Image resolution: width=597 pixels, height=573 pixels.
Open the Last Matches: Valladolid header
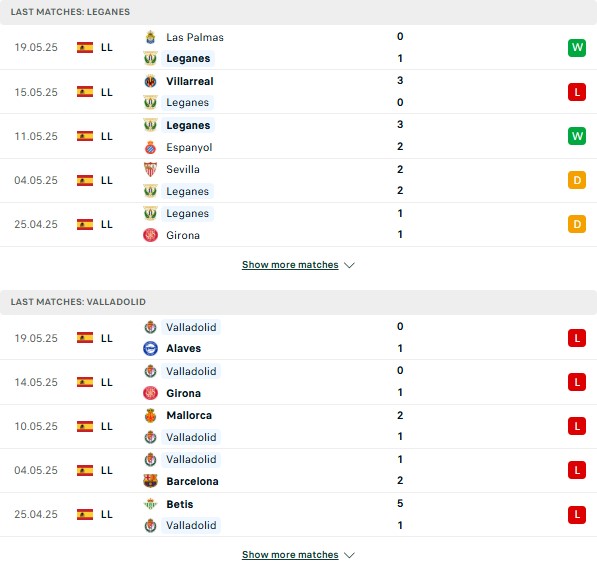click(x=78, y=302)
